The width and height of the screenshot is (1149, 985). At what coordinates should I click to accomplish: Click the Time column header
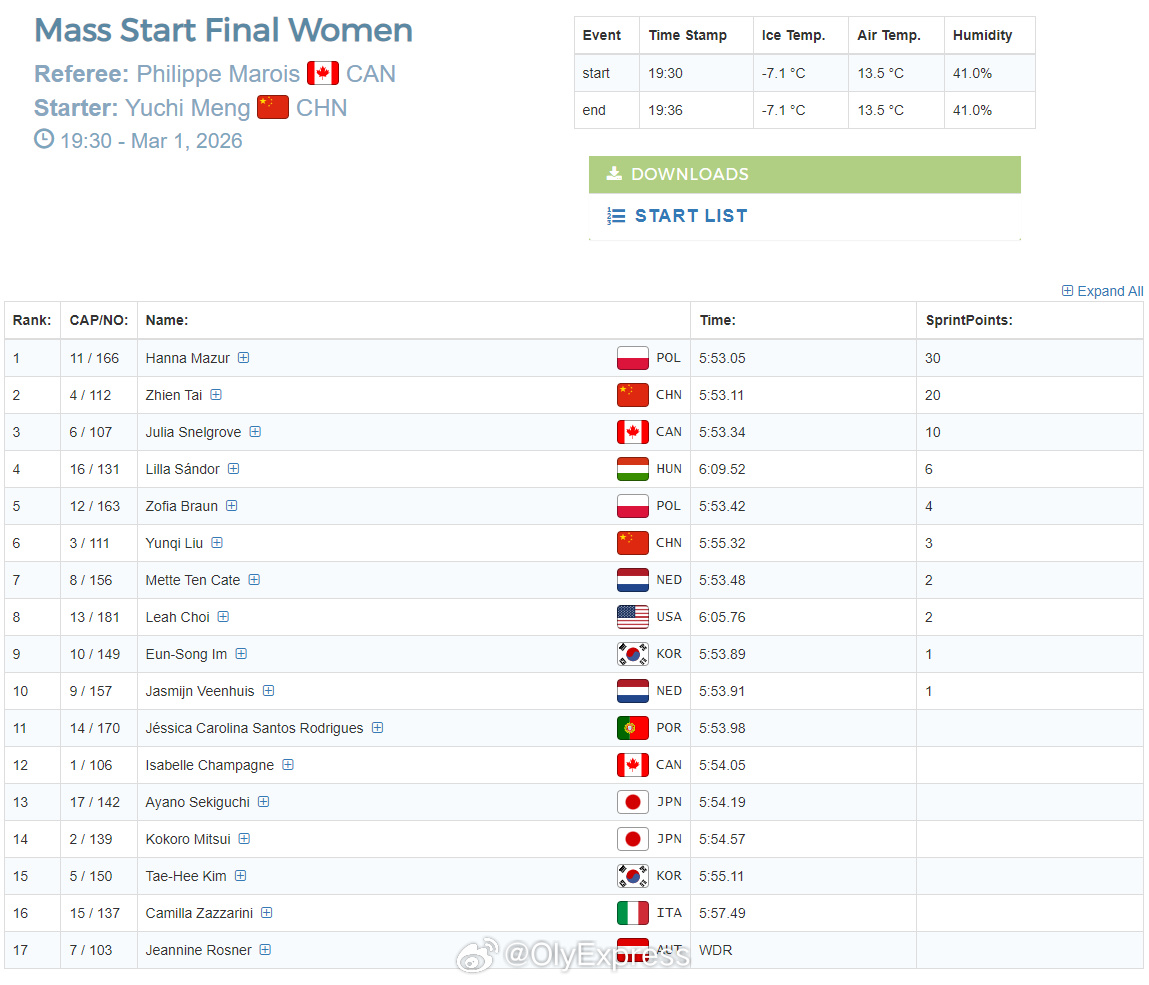pyautogui.click(x=717, y=320)
